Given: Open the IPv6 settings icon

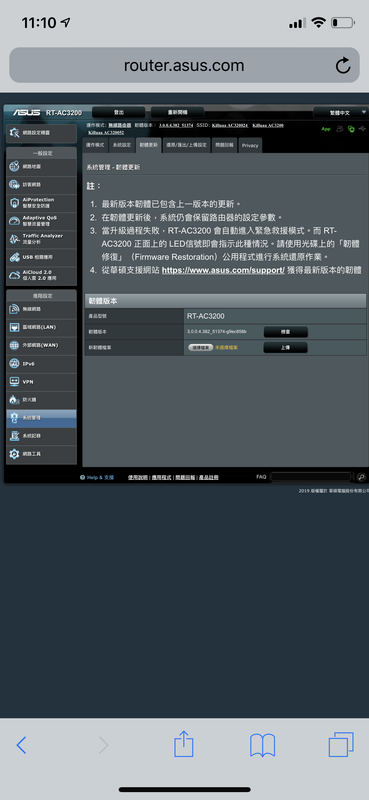Looking at the screenshot, I should click(14, 364).
